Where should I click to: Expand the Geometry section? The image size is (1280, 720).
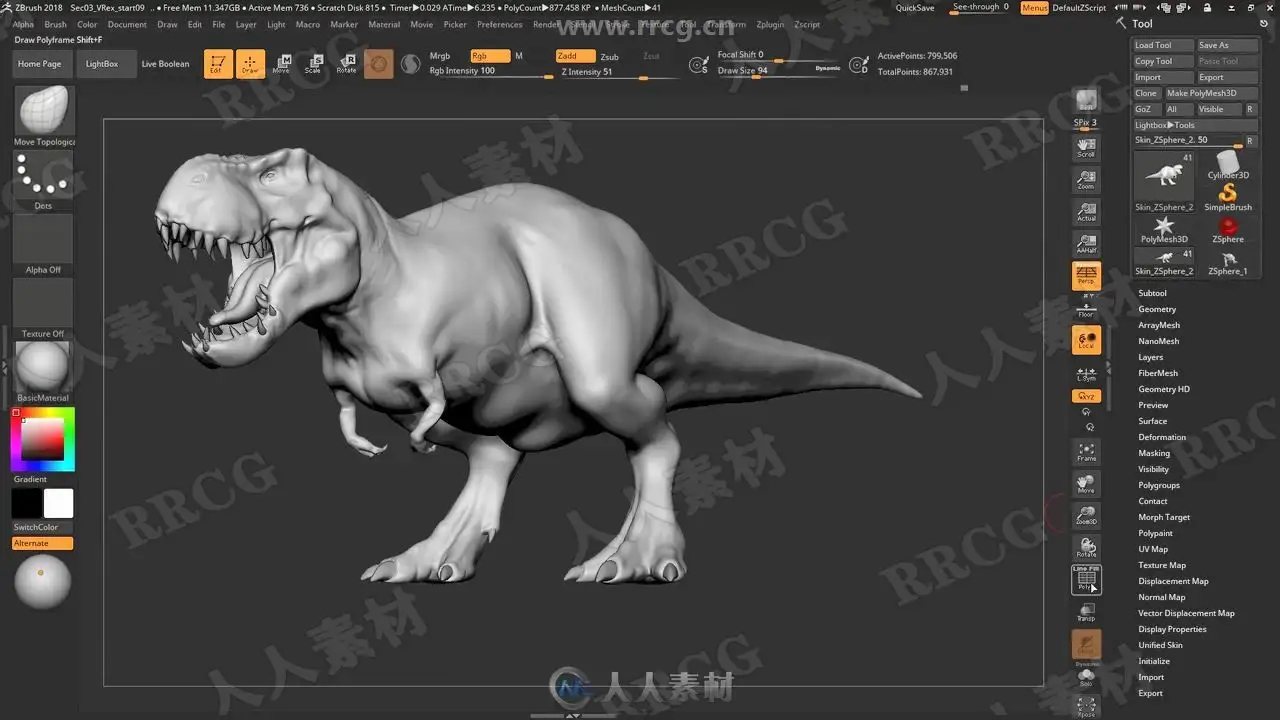pos(1157,309)
